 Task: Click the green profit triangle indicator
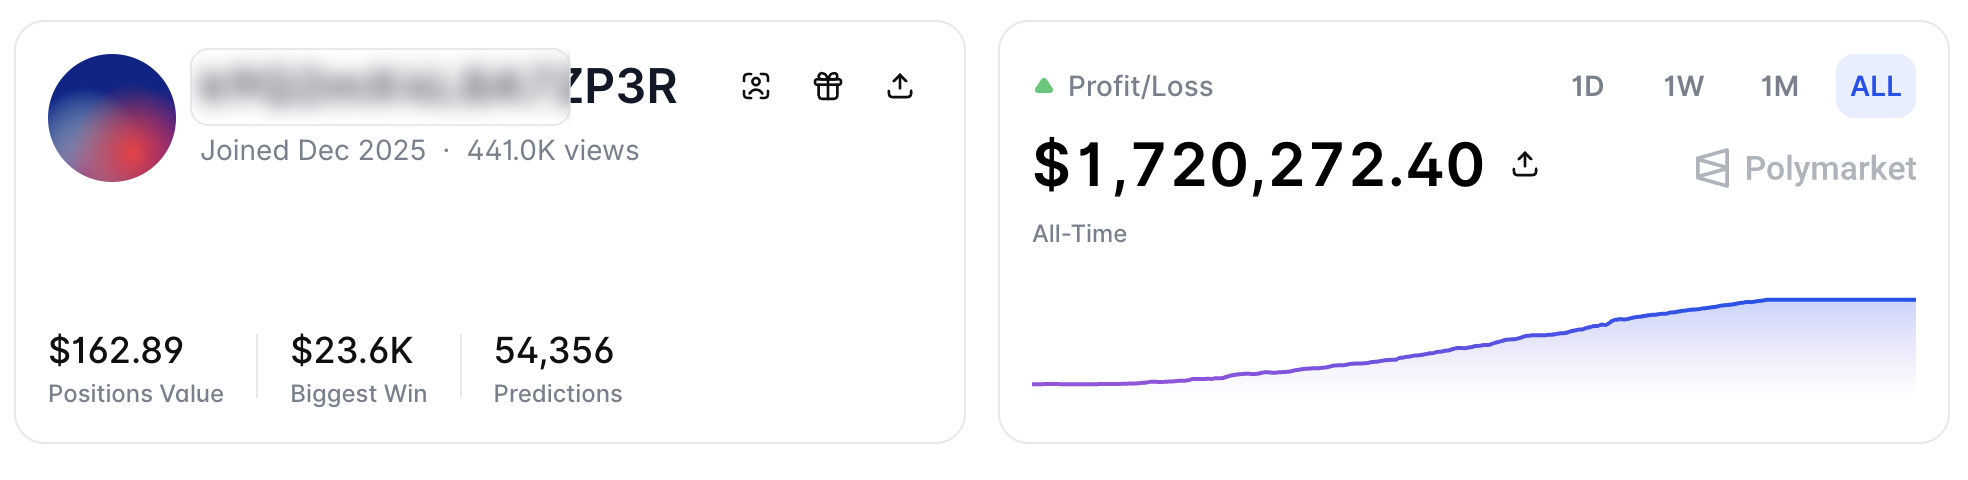1044,86
